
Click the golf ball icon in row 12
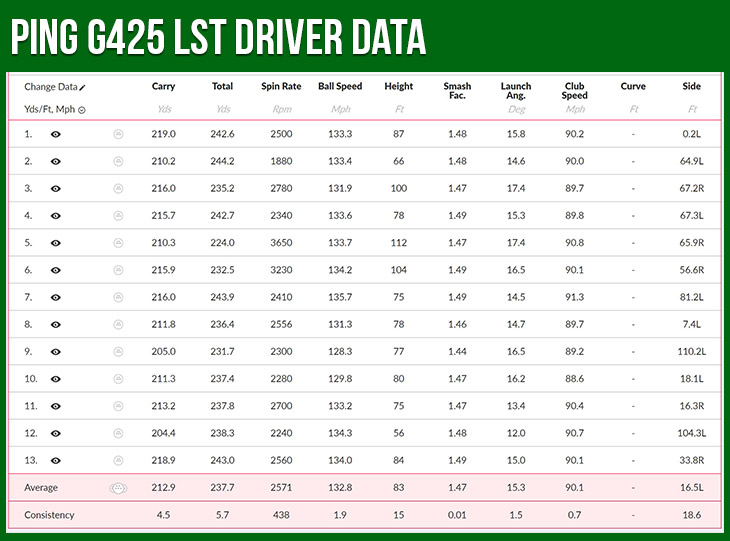pos(118,433)
